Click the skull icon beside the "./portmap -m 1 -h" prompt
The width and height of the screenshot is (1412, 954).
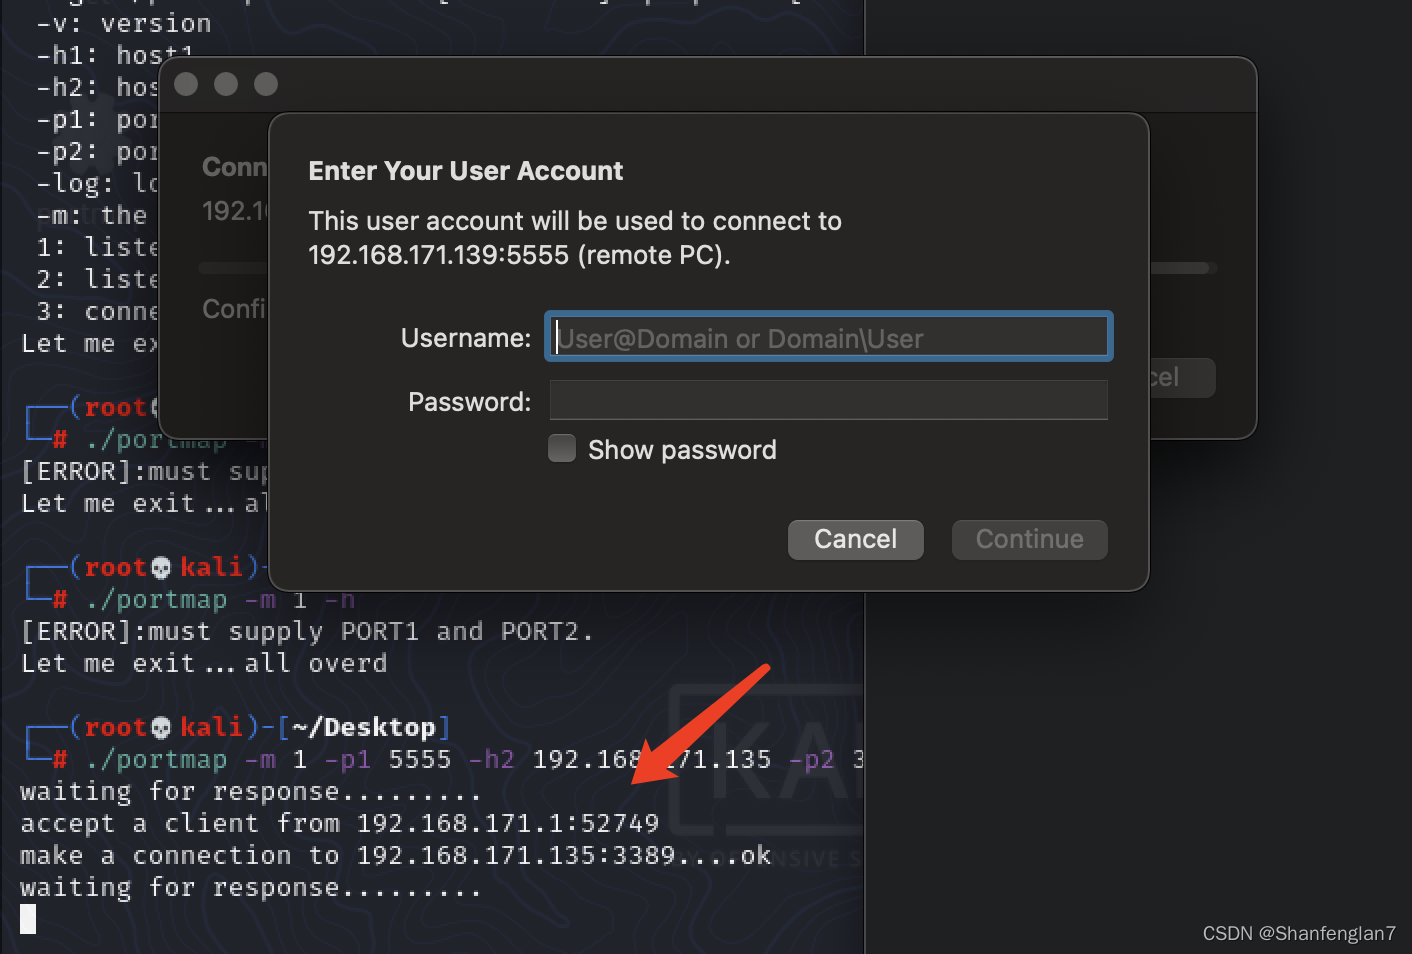(161, 568)
